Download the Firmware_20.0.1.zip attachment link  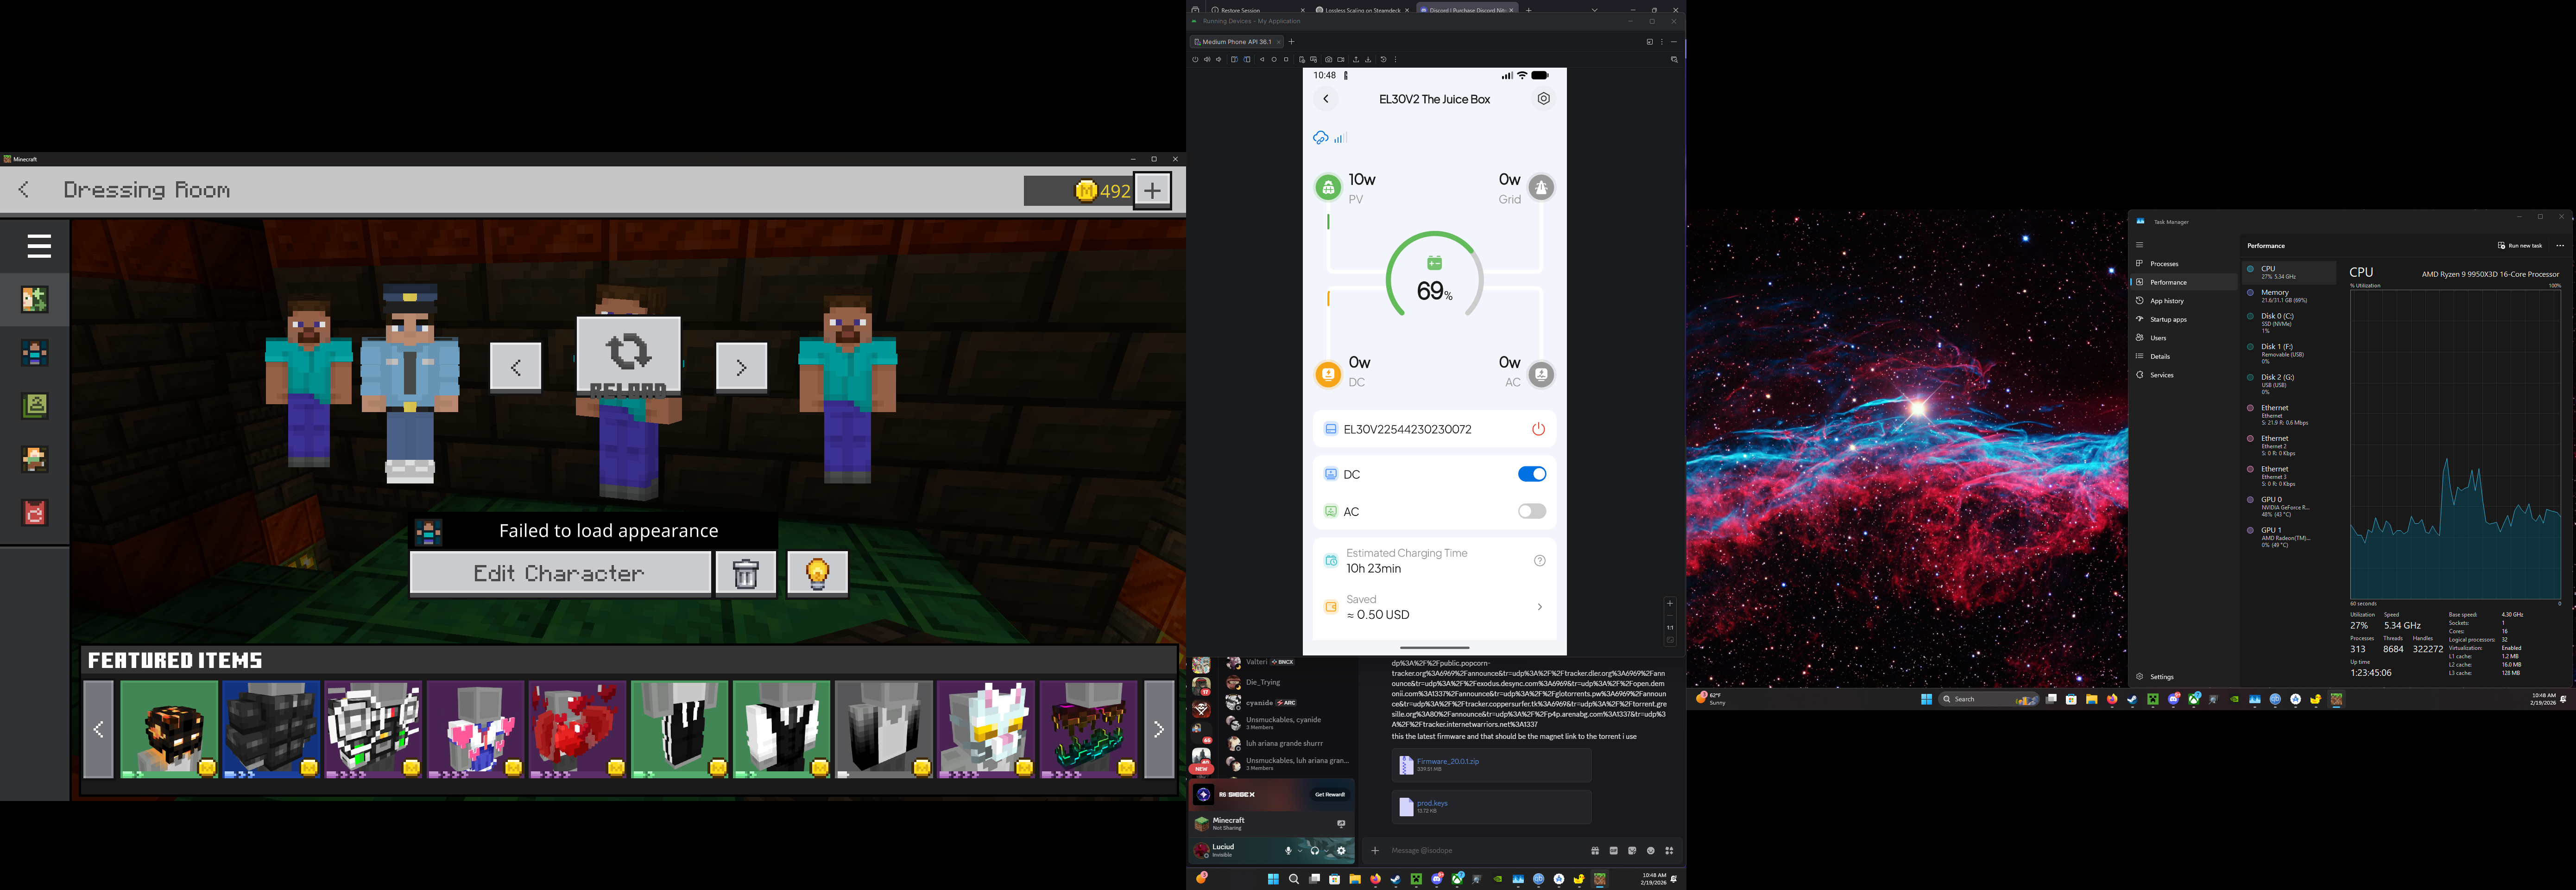tap(1447, 761)
